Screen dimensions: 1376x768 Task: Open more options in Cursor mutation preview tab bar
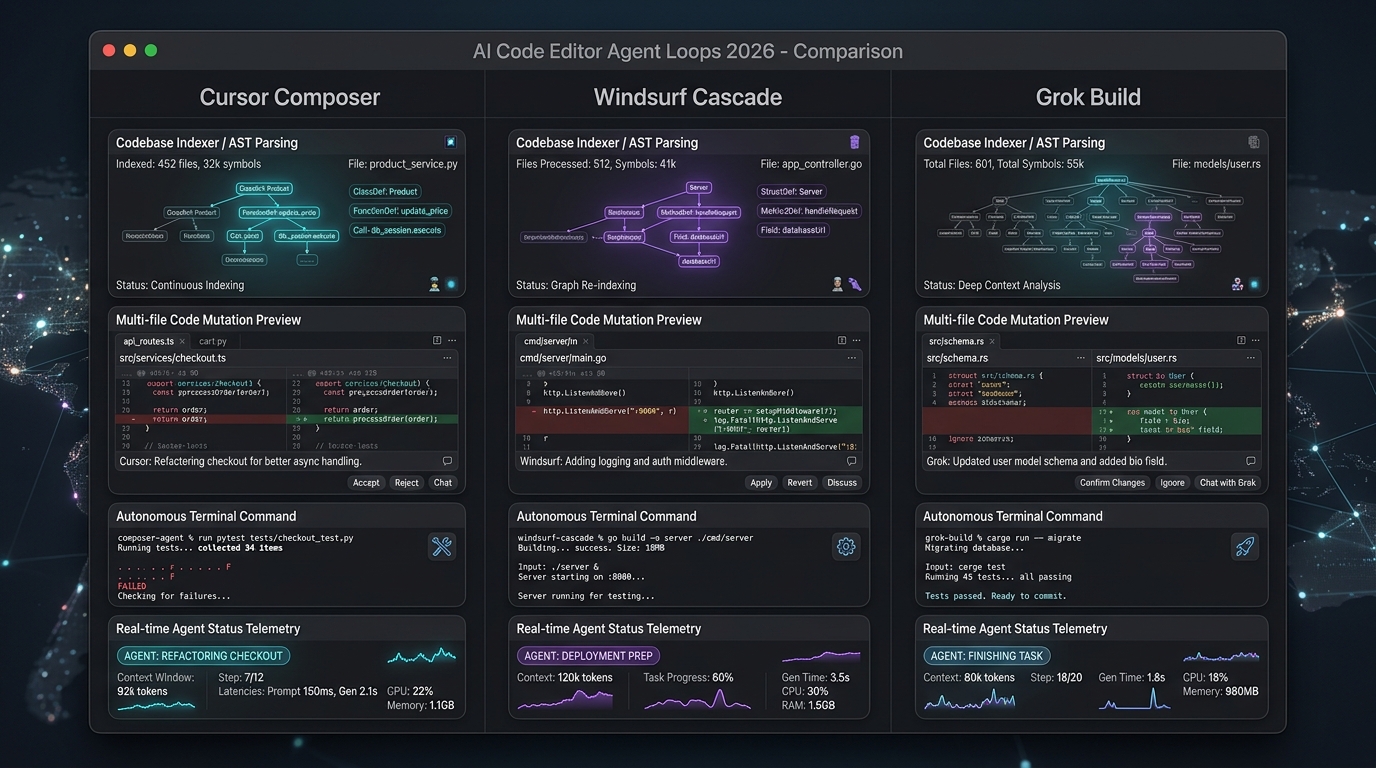point(451,341)
